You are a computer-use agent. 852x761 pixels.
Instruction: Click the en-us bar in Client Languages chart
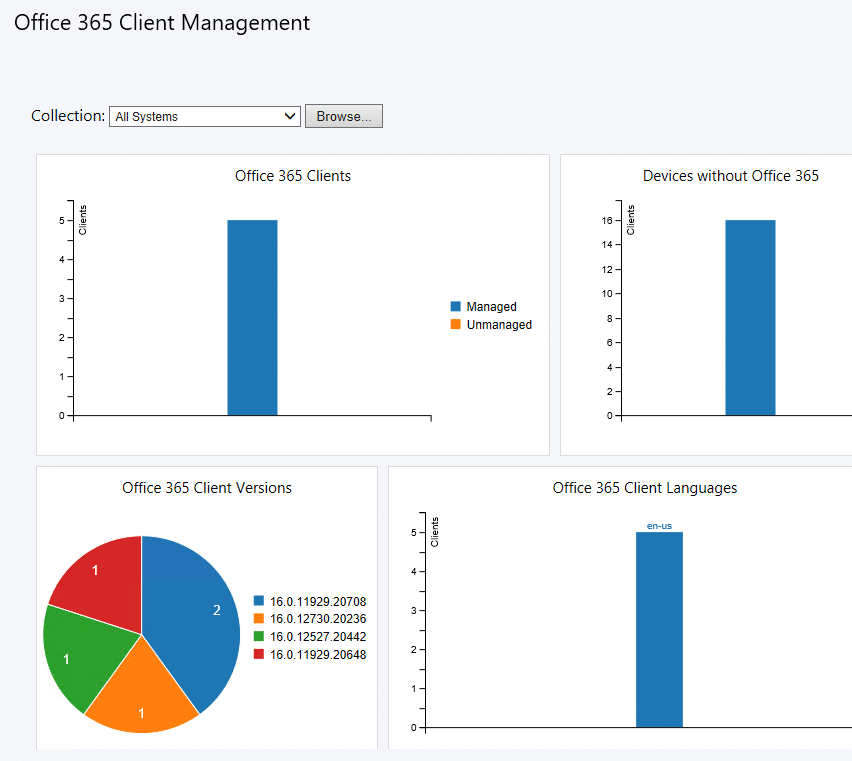click(x=659, y=630)
